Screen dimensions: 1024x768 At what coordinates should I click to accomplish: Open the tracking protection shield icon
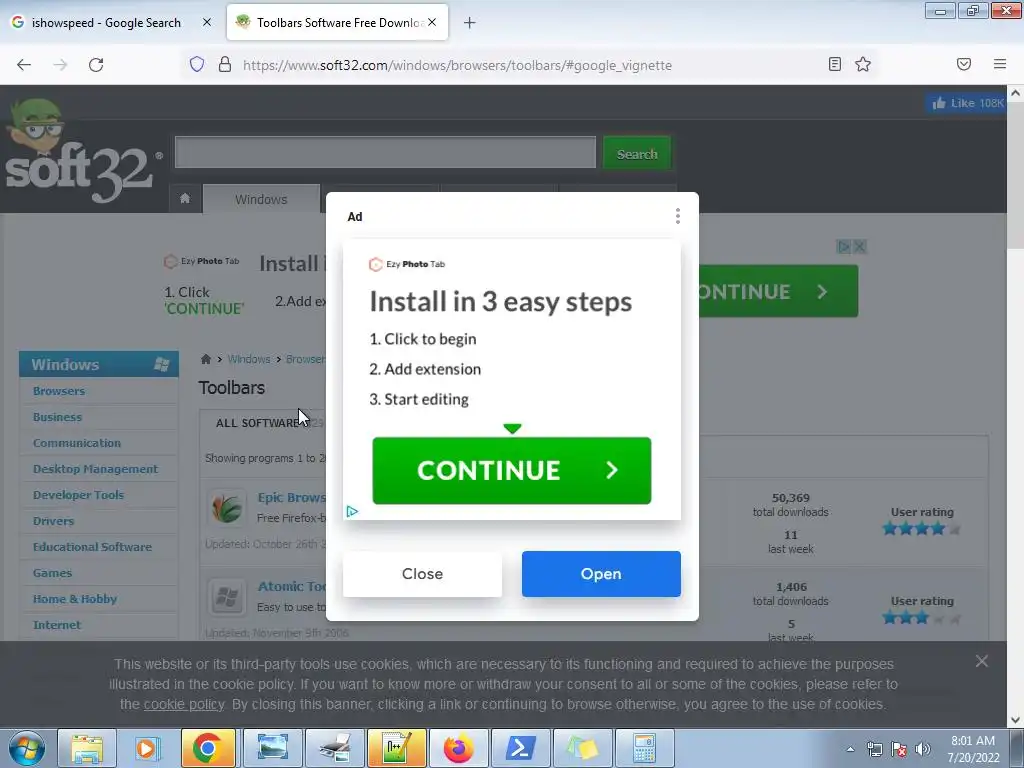[x=197, y=64]
